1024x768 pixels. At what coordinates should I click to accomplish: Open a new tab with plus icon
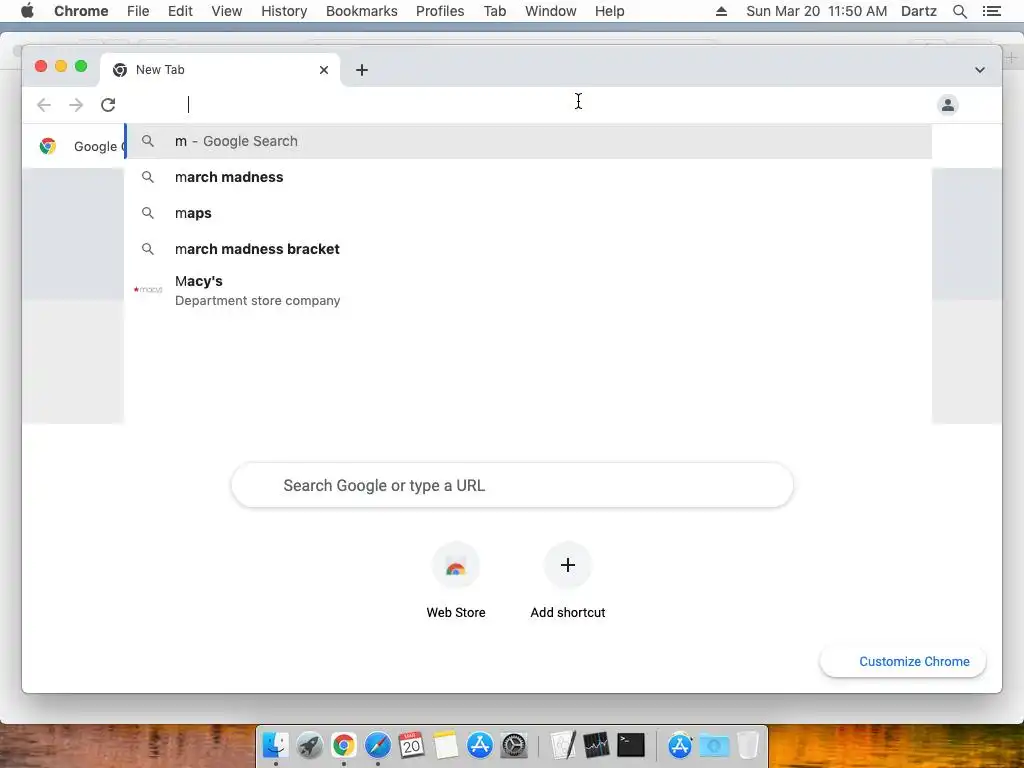click(x=362, y=70)
